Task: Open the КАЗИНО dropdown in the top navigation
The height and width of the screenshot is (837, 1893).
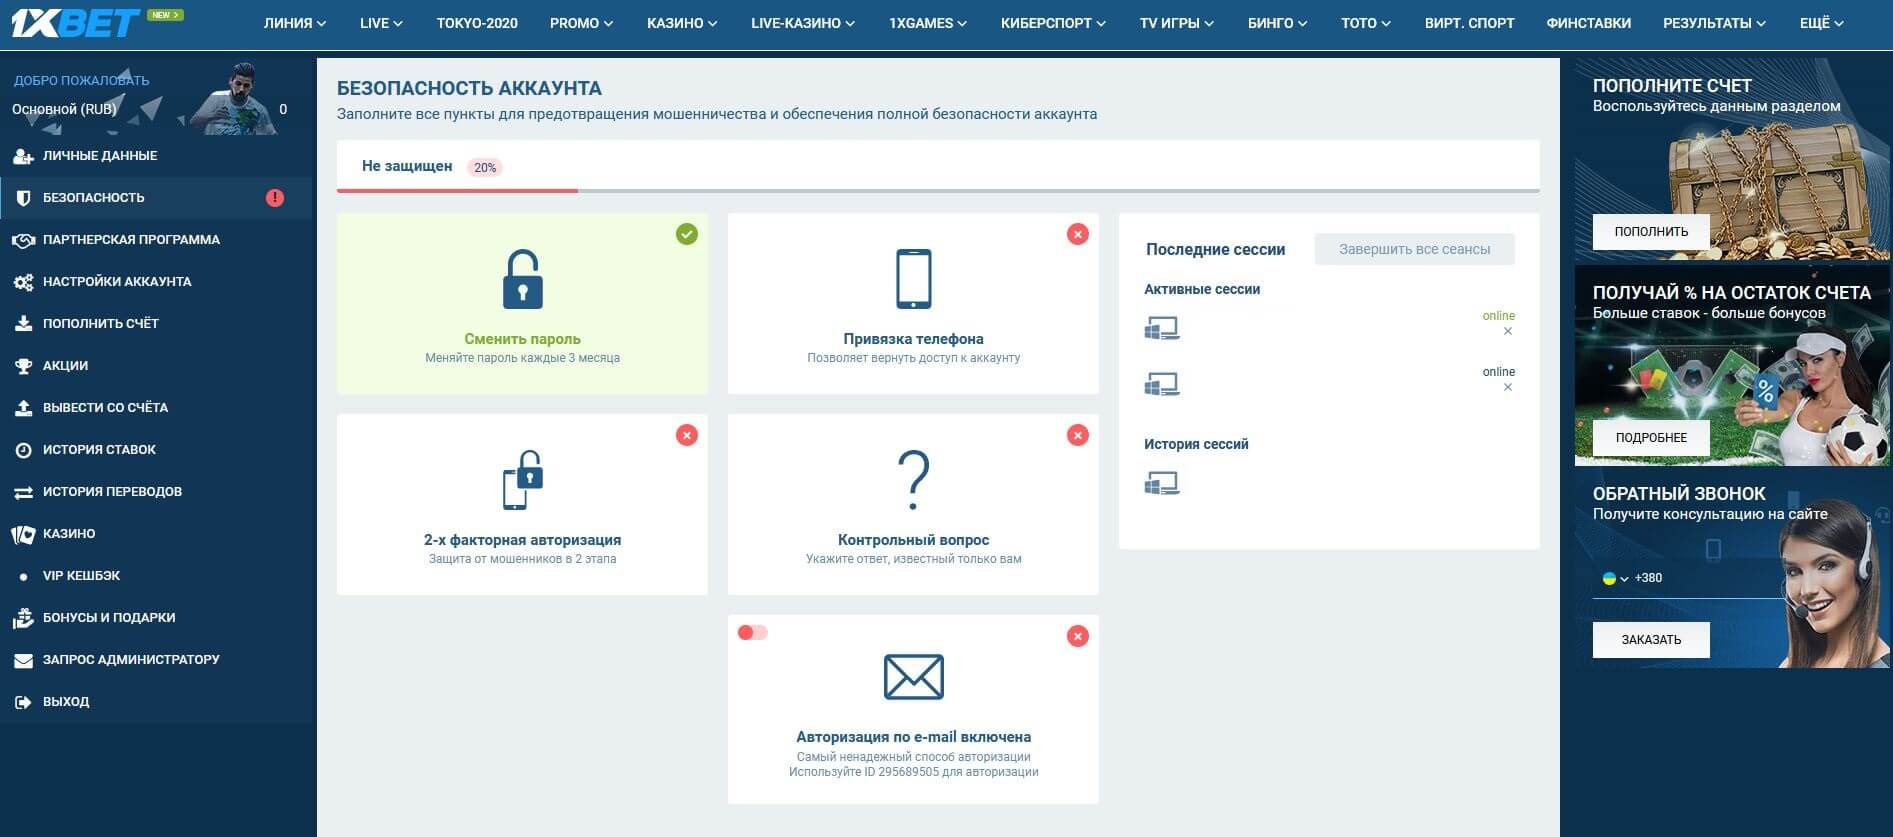Action: pos(681,23)
